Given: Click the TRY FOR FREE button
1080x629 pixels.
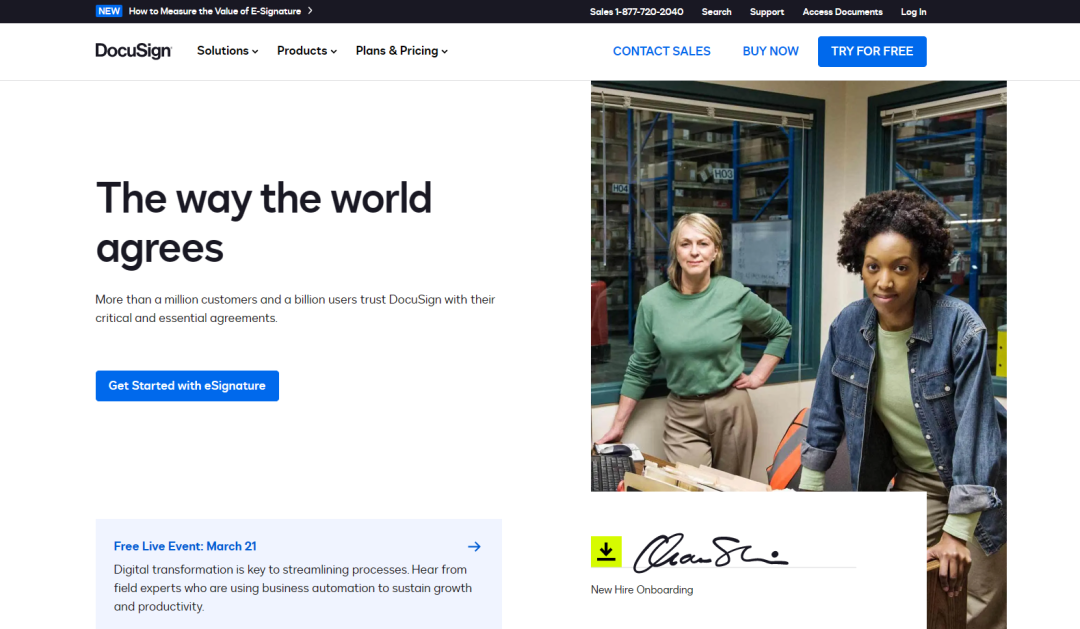Looking at the screenshot, I should click(872, 52).
